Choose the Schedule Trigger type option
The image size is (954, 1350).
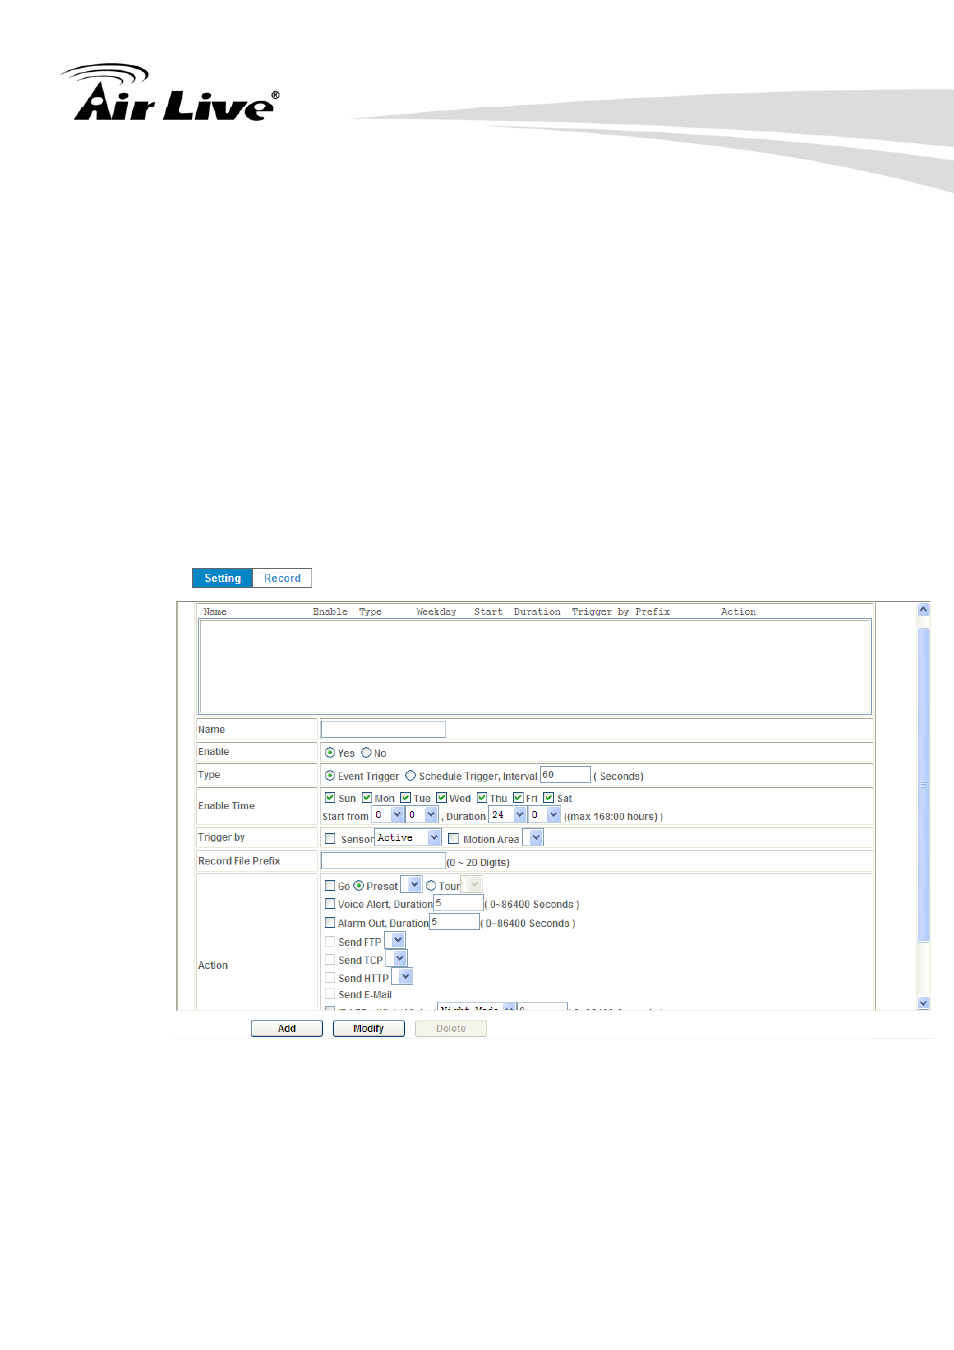tap(410, 776)
